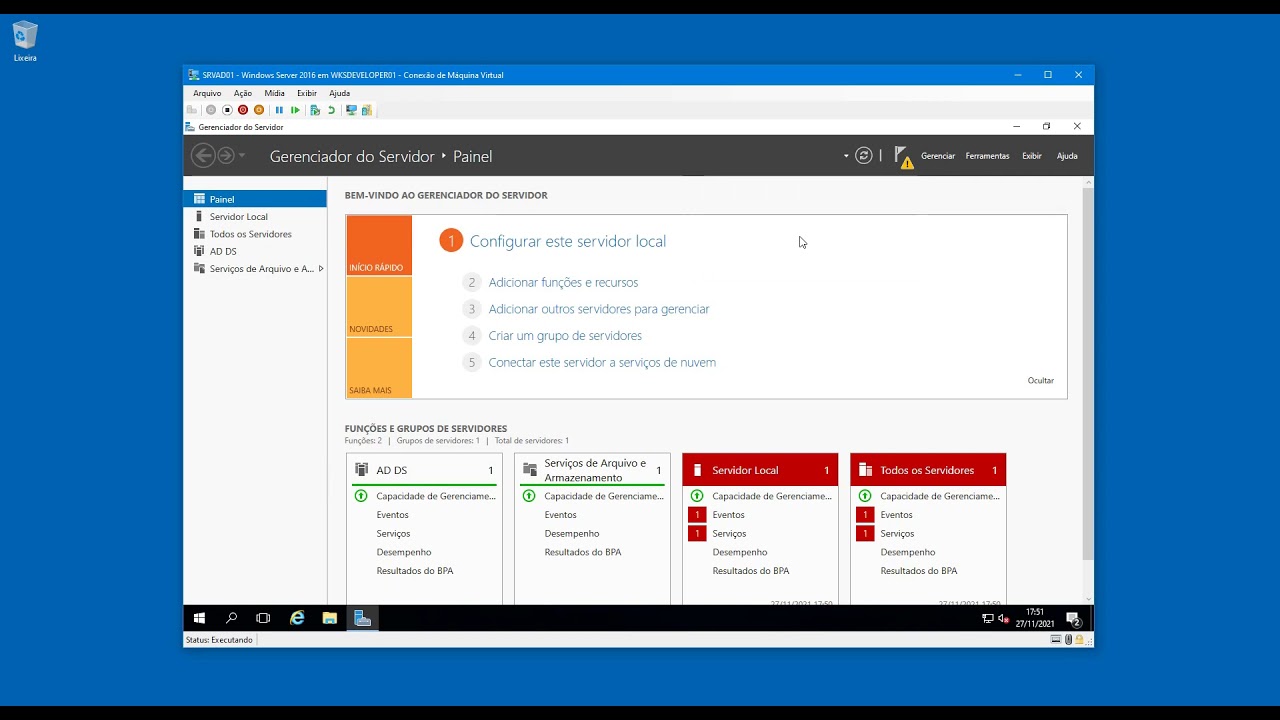Open File Explorer from guest taskbar
Viewport: 1280px width, 720px height.
[329, 618]
